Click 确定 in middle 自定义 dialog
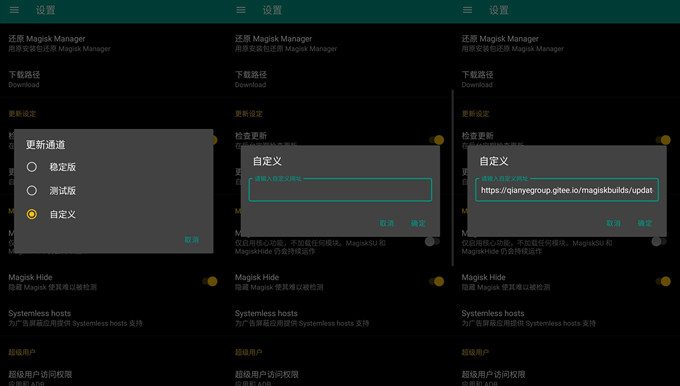This screenshot has height=386, width=680. [418, 223]
